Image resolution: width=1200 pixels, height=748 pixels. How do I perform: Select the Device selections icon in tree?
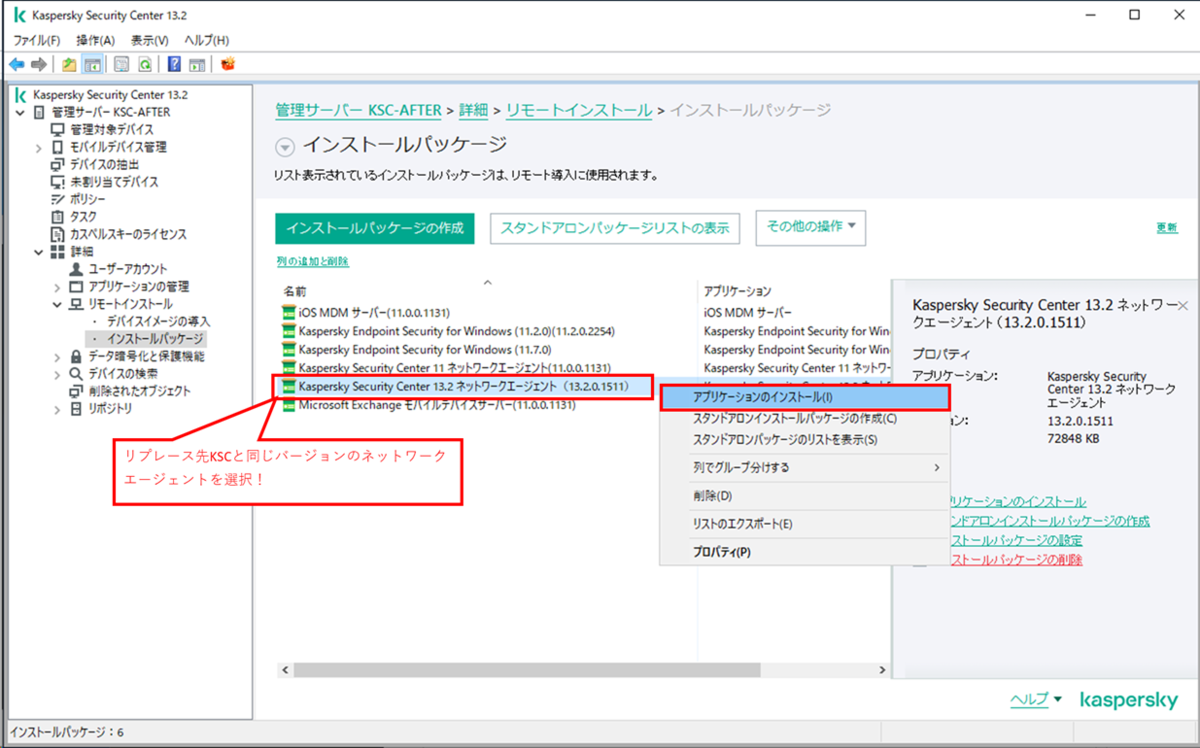coord(58,164)
